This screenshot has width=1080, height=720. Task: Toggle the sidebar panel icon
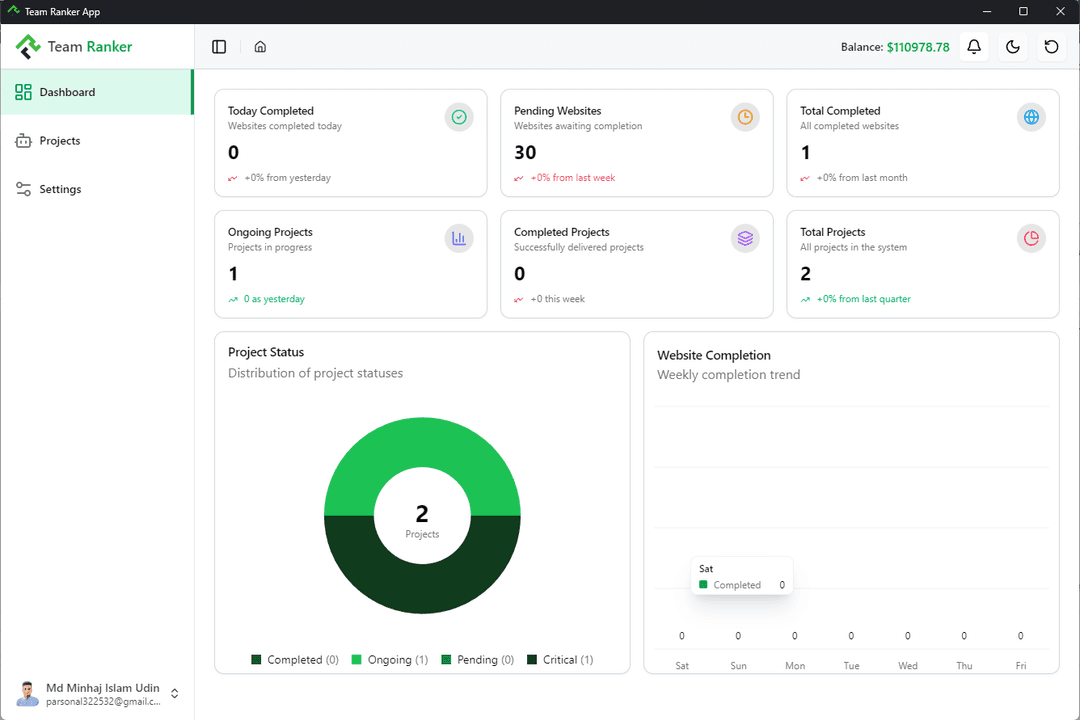(219, 47)
